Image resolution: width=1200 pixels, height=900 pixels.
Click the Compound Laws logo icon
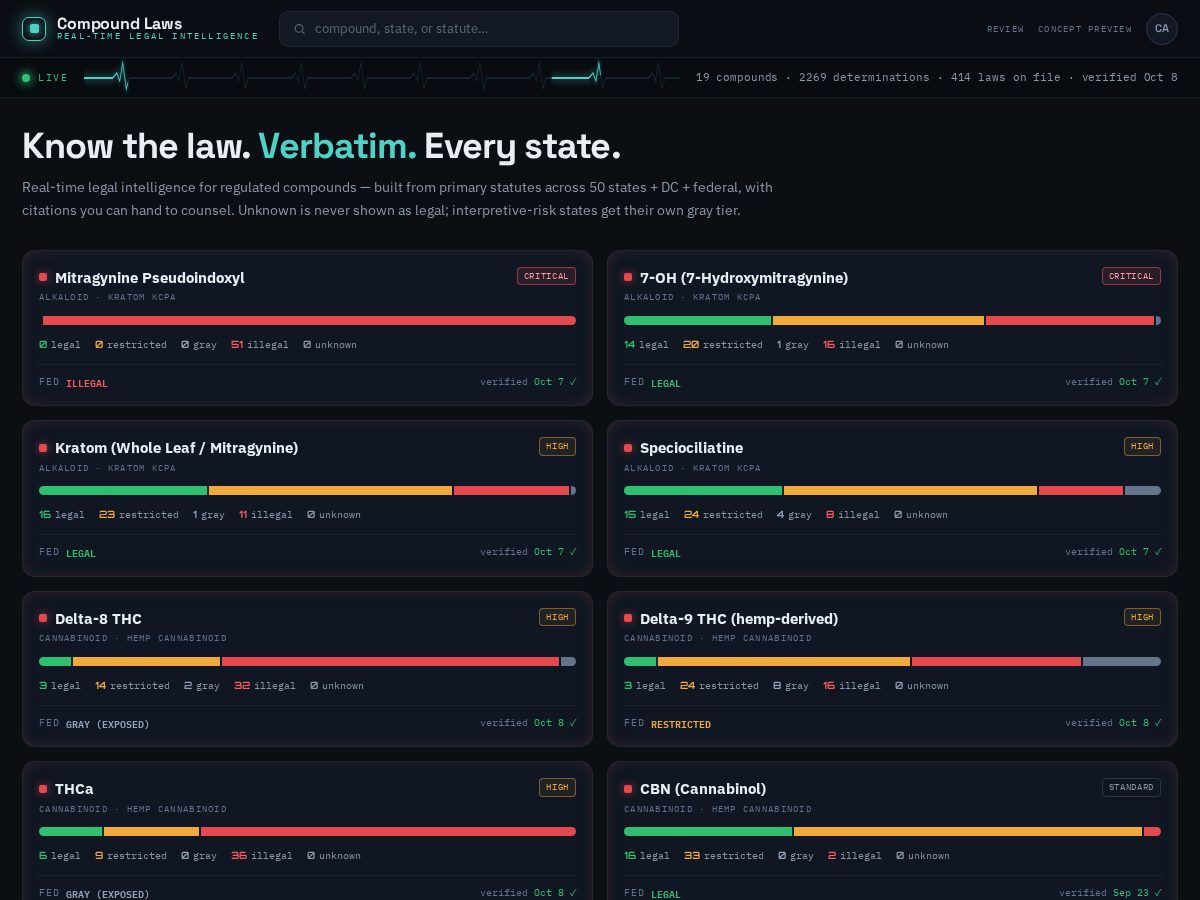[34, 29]
